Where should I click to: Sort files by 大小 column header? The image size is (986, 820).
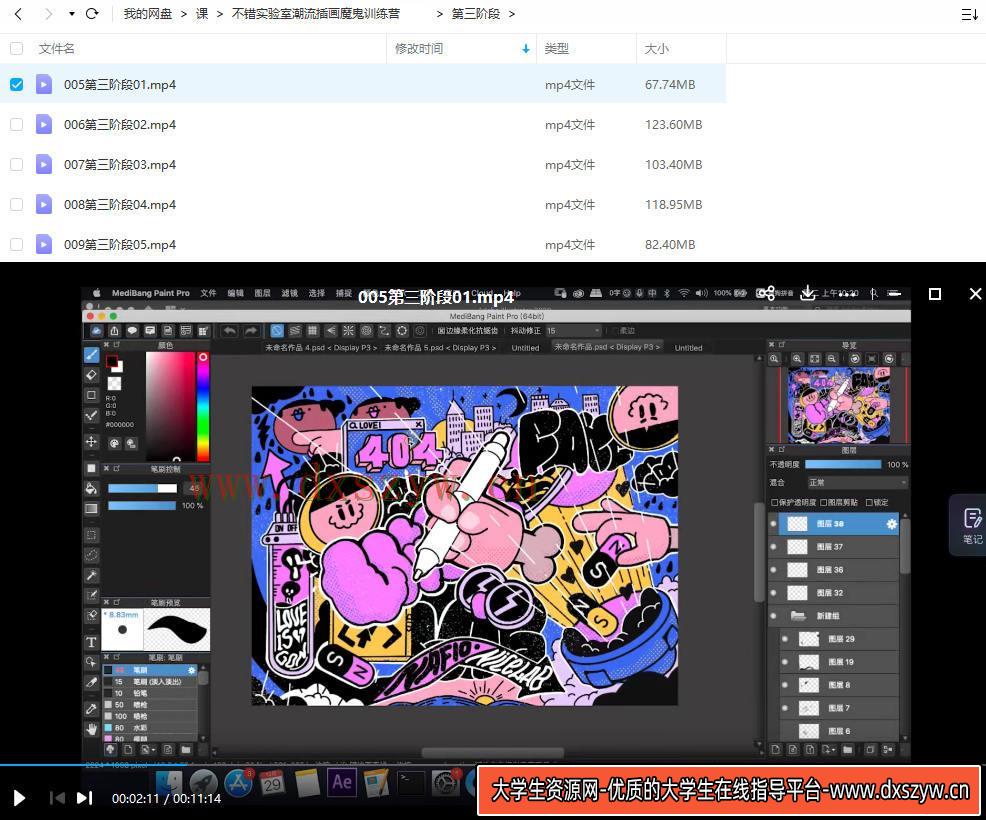tap(656, 48)
